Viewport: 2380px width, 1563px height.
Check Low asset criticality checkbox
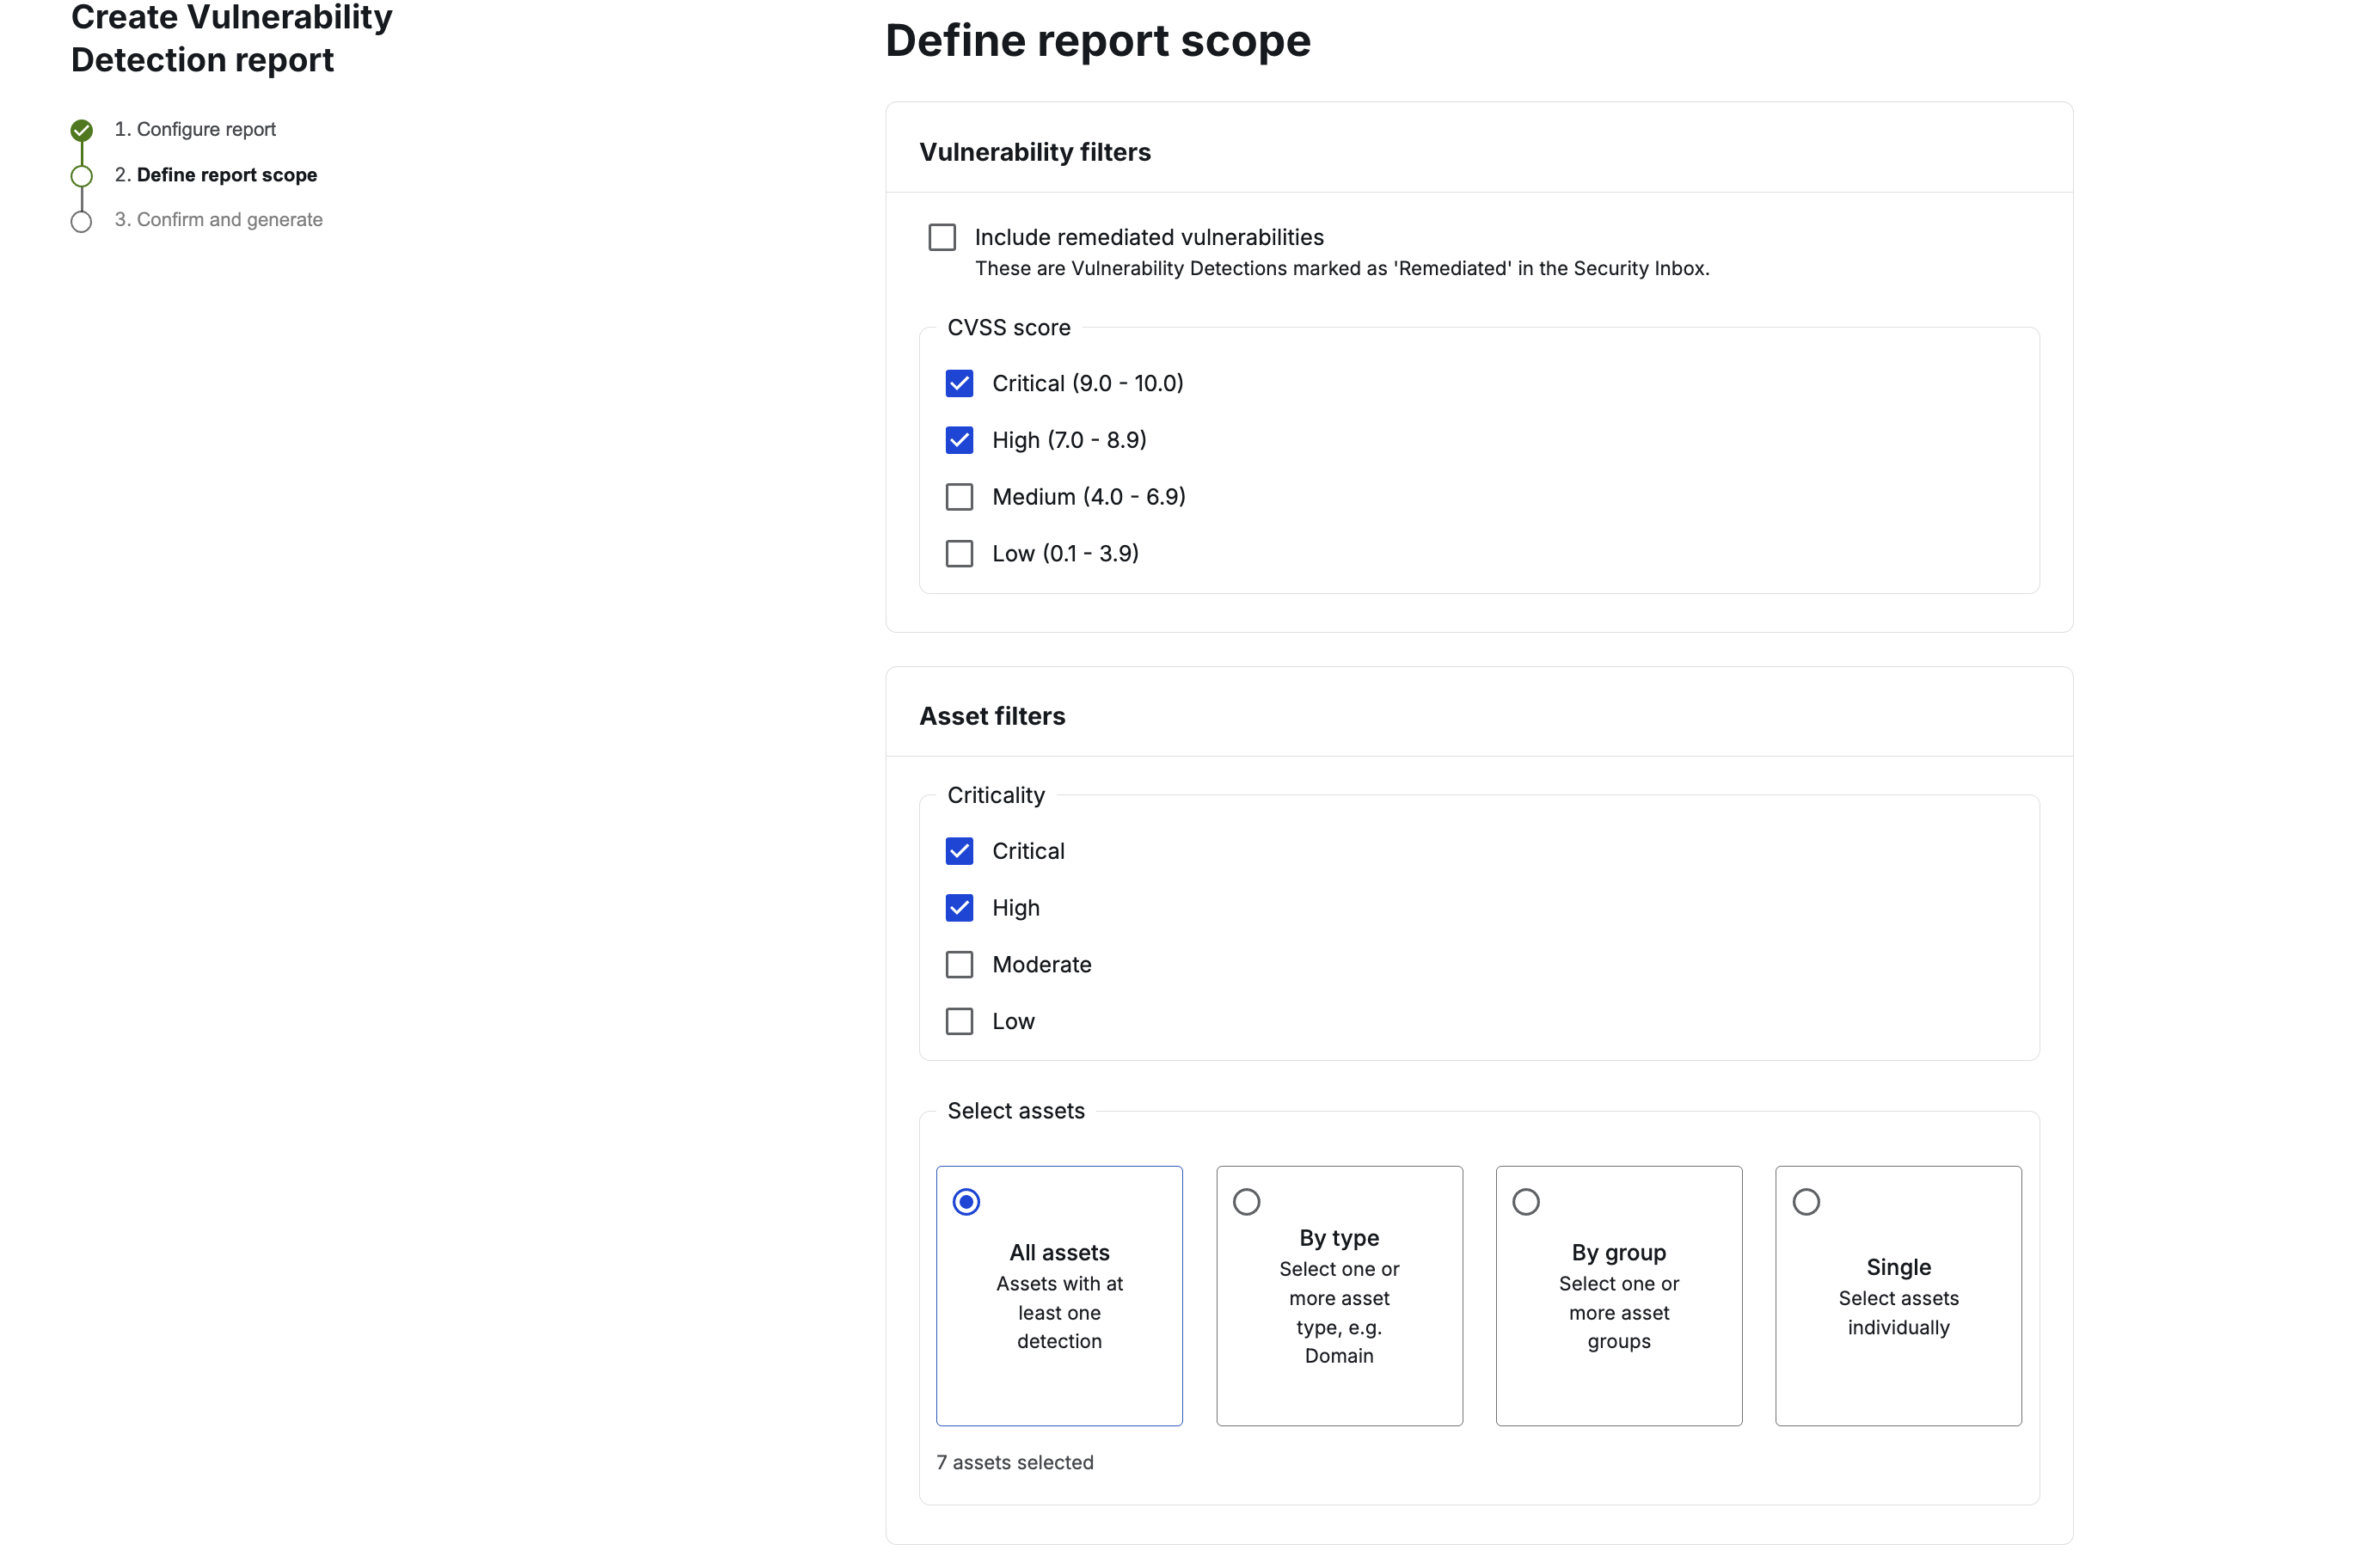959,1021
